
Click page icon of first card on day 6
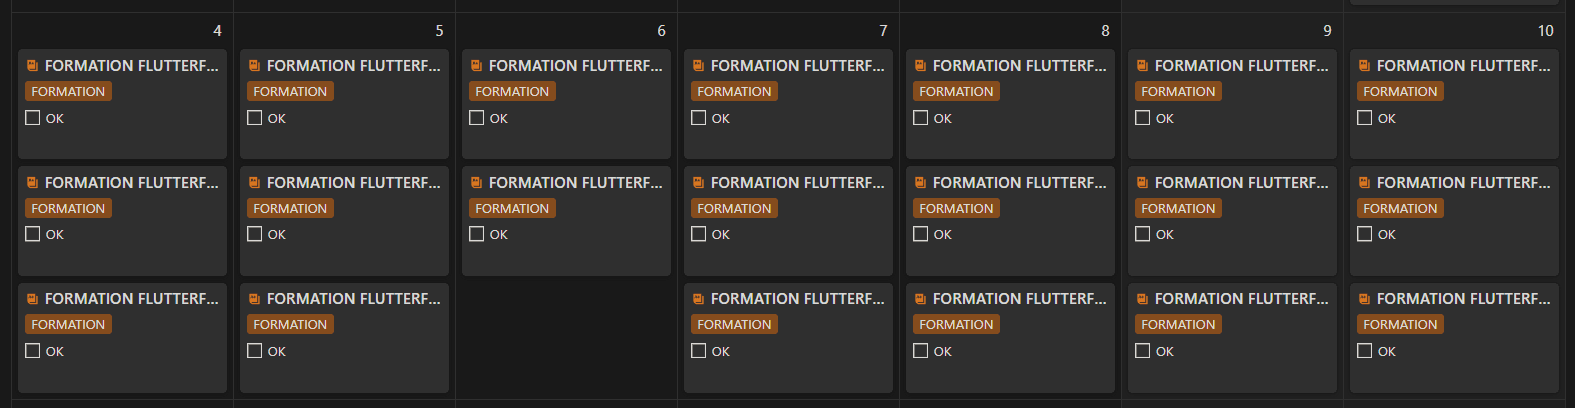(x=477, y=66)
